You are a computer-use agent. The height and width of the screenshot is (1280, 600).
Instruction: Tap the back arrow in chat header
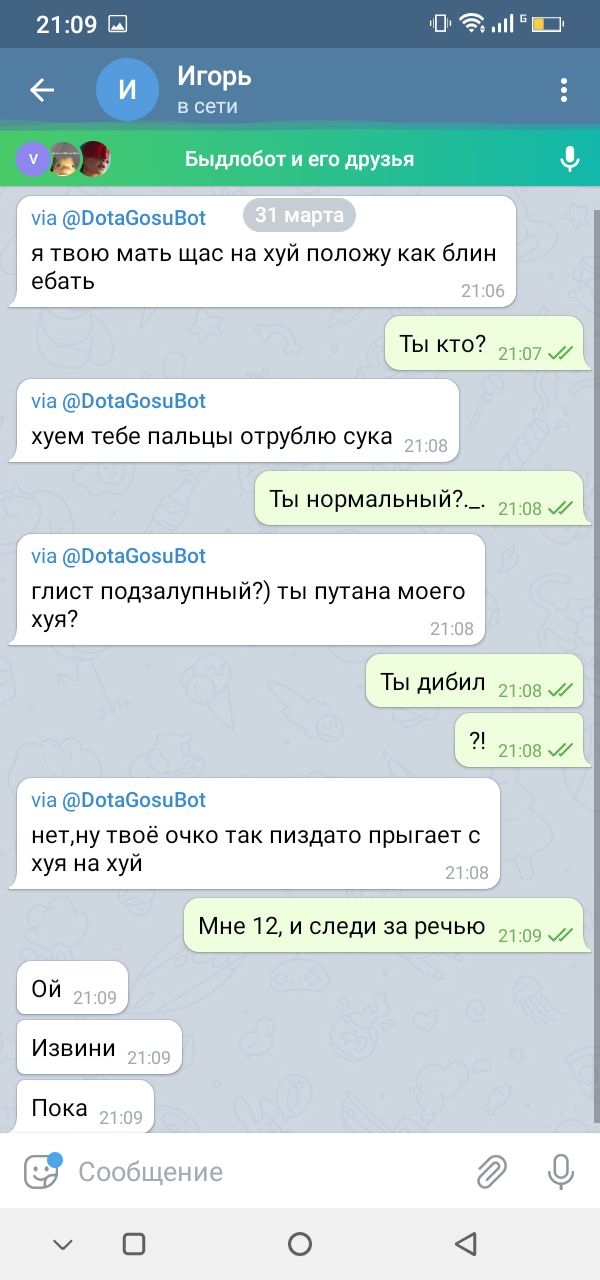tap(42, 90)
